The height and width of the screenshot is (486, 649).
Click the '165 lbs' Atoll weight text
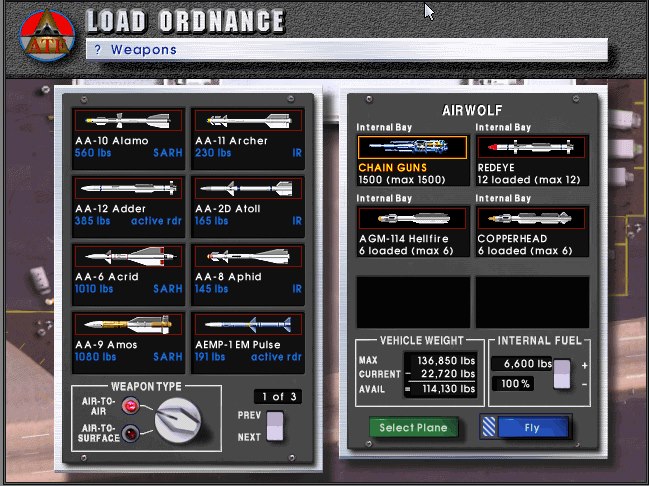[212, 221]
